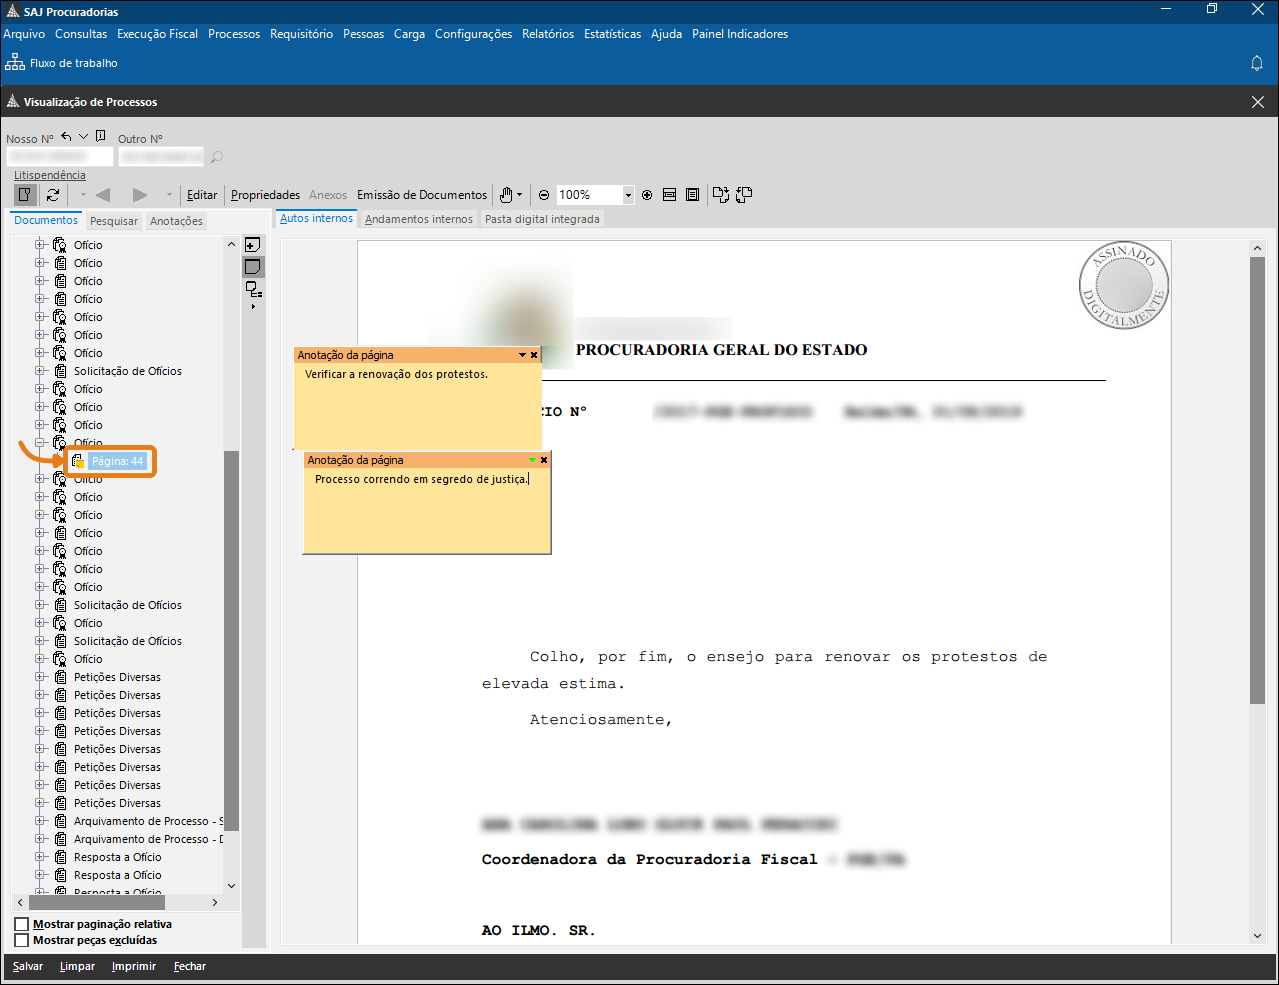Collapse the first Anotação da página note

(x=522, y=355)
